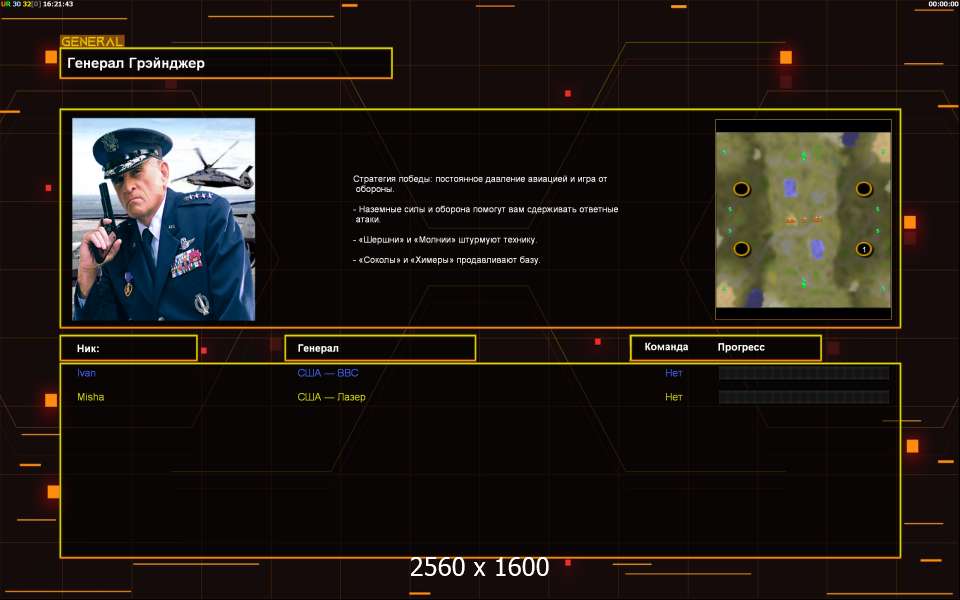Viewport: 960px width, 600px height.
Task: Click the Ник: column header
Action: (x=128, y=348)
